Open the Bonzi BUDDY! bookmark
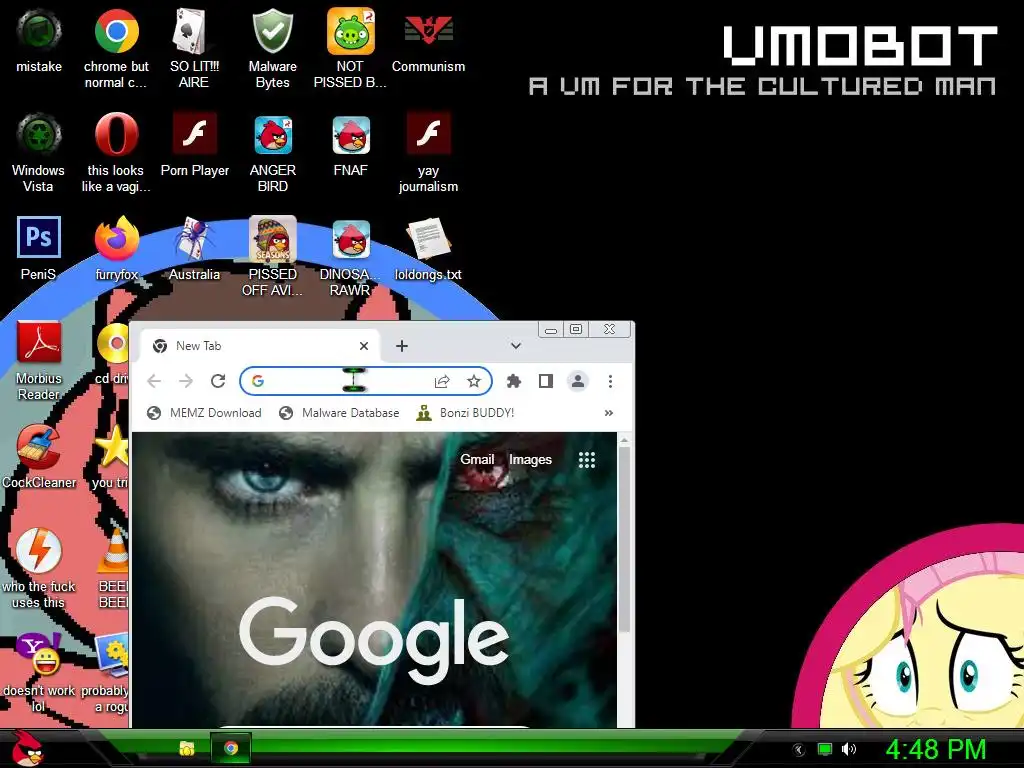The width and height of the screenshot is (1024, 768). 466,413
